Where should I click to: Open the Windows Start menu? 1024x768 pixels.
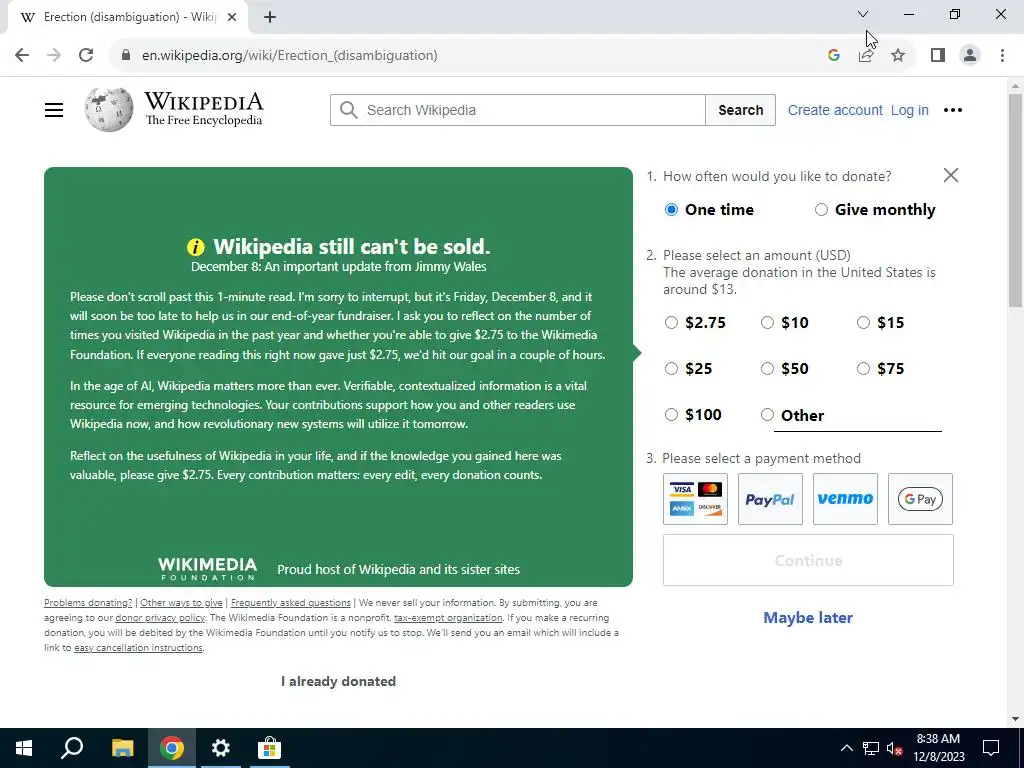tap(24, 748)
